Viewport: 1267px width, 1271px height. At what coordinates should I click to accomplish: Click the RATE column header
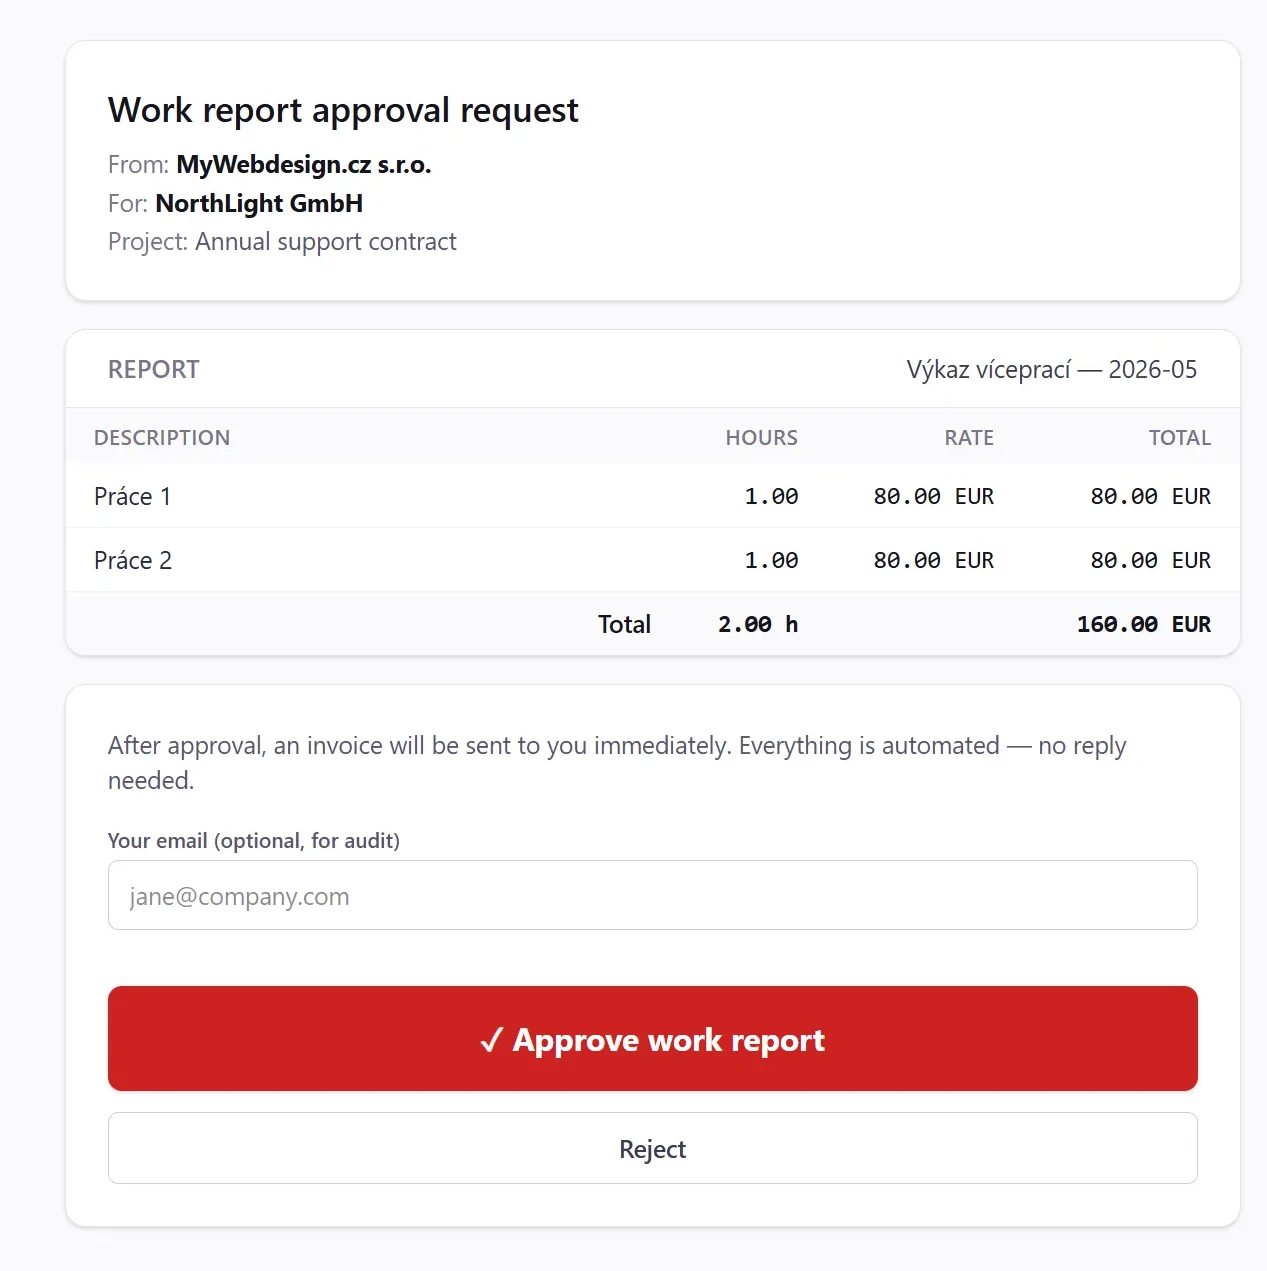(969, 437)
